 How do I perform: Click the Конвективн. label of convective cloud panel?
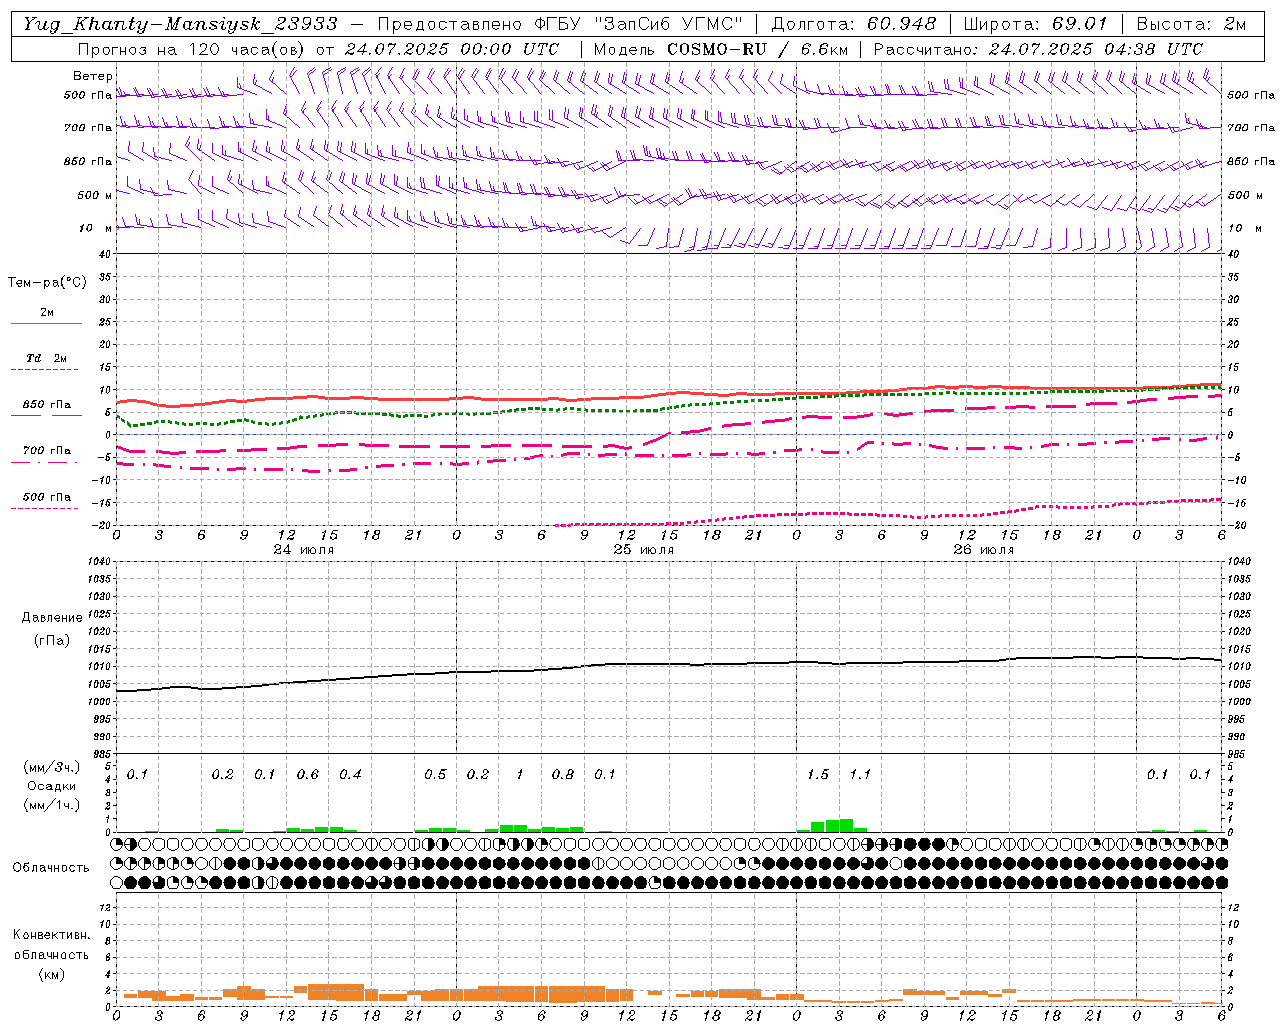click(51, 935)
